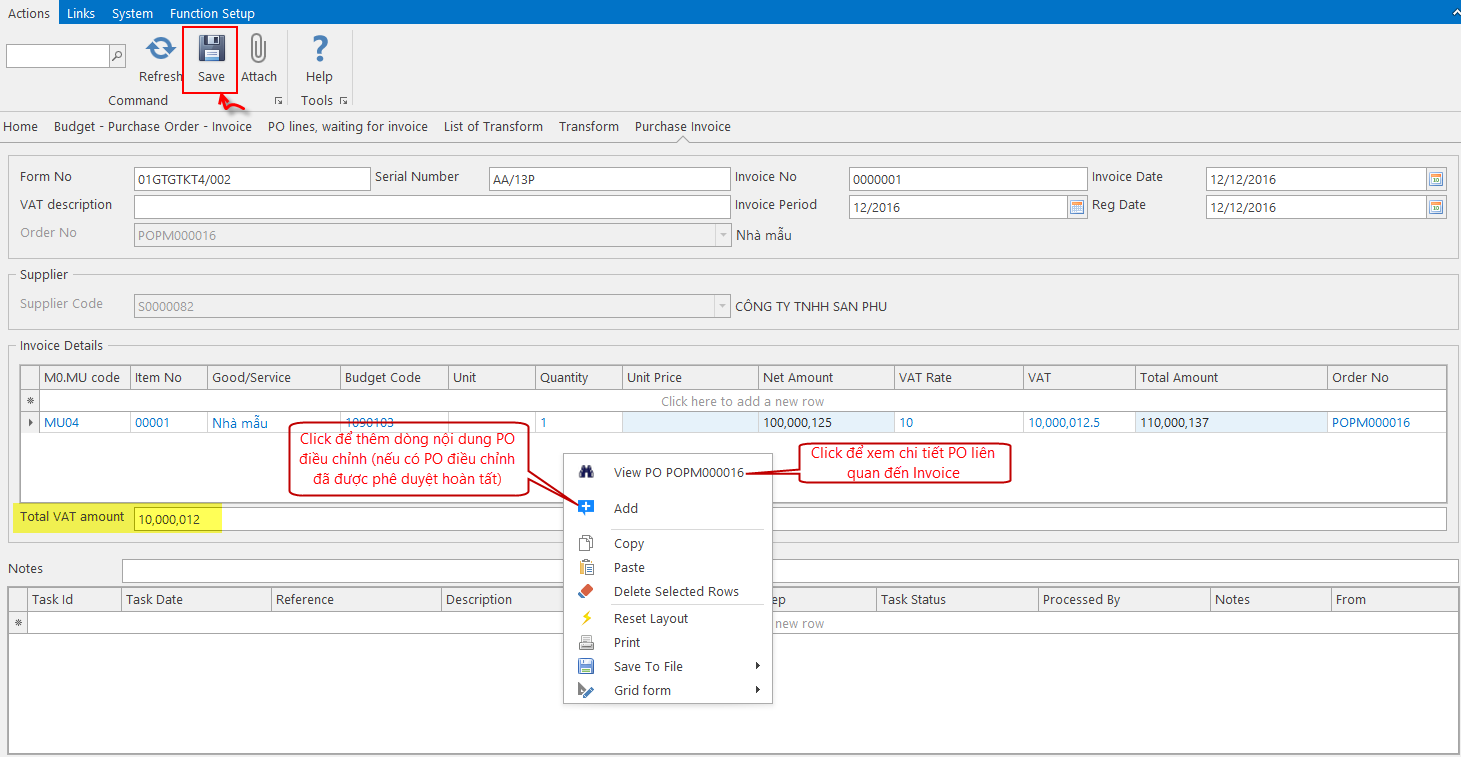Open the Actions ribbon tab
Screen dimensions: 1461x757
29,13
